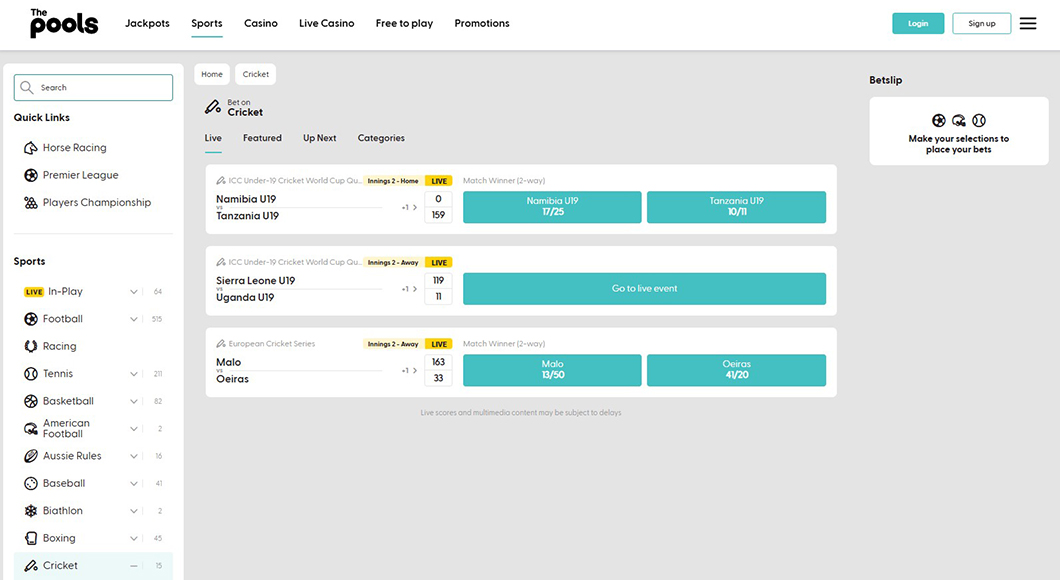Image resolution: width=1060 pixels, height=580 pixels.
Task: Switch to the Live tab
Action: click(213, 138)
